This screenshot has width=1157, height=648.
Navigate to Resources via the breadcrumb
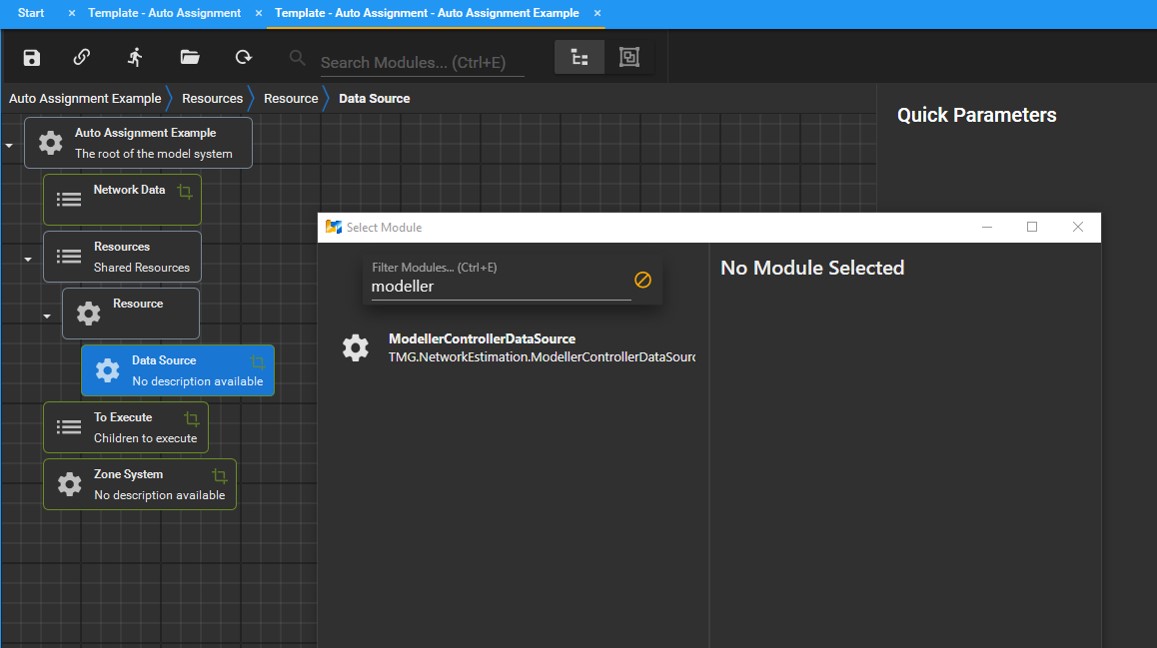click(x=212, y=98)
